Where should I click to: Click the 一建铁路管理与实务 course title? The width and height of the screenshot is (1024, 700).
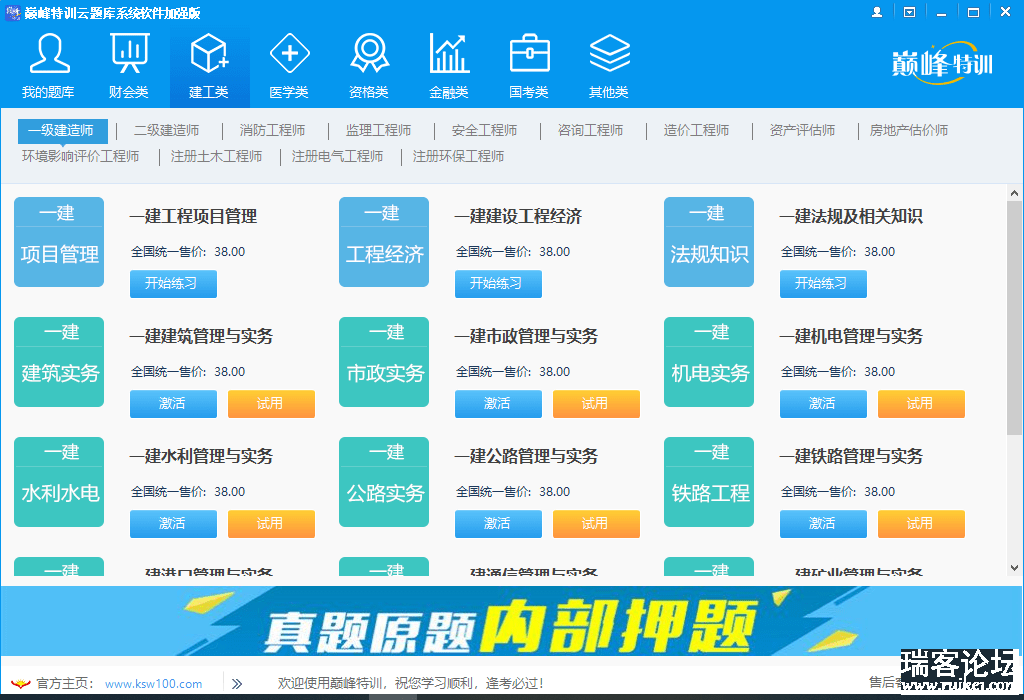pyautogui.click(x=852, y=456)
